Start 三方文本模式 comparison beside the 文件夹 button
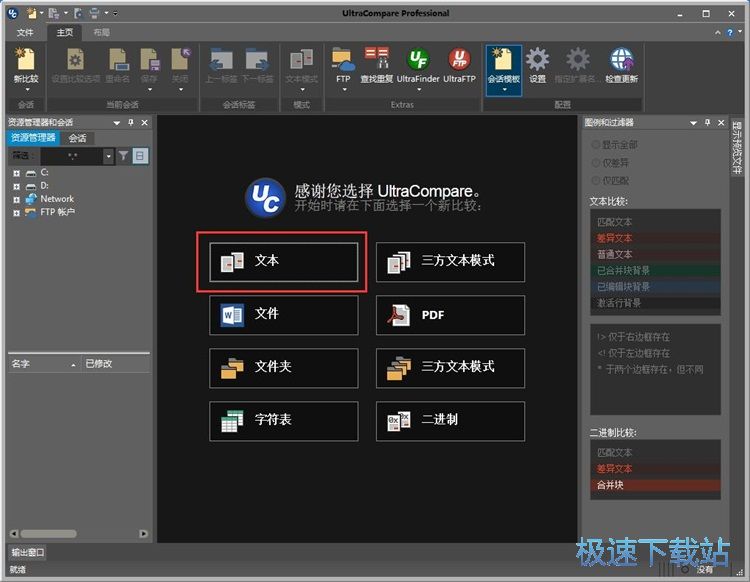 [x=450, y=368]
